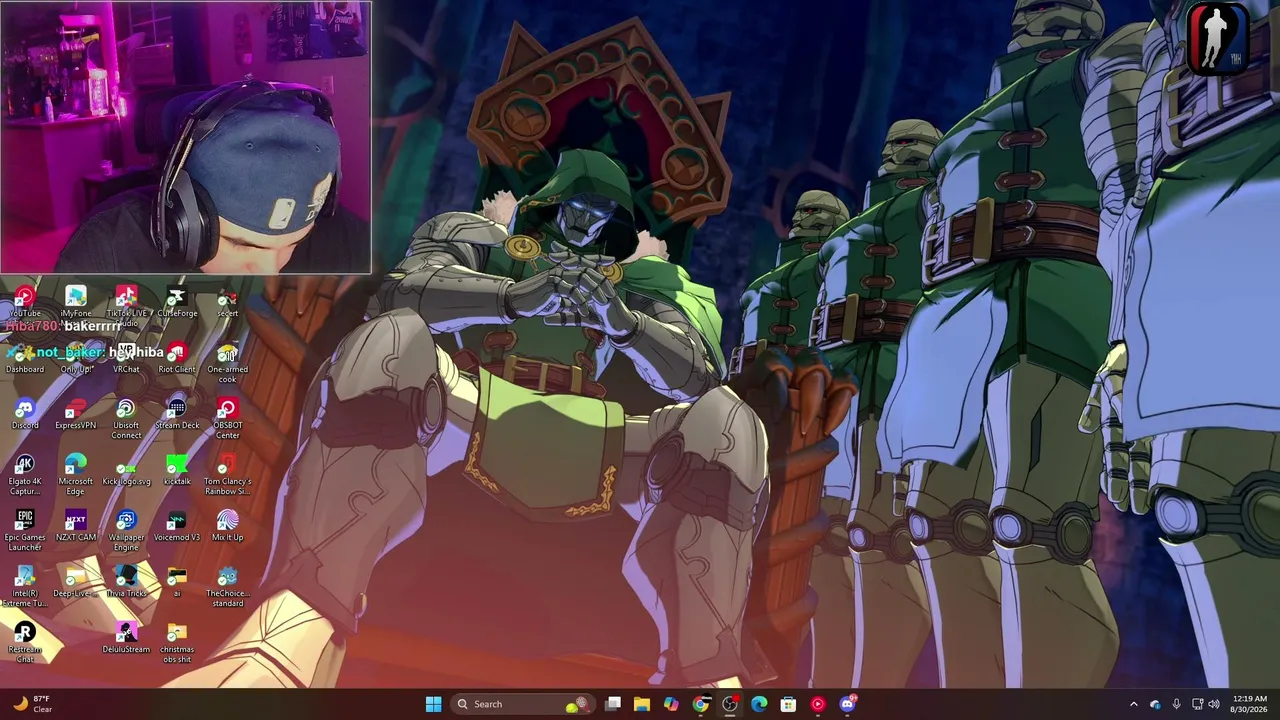The height and width of the screenshot is (720, 1280).
Task: Click the microphone tray icon
Action: (x=1176, y=704)
